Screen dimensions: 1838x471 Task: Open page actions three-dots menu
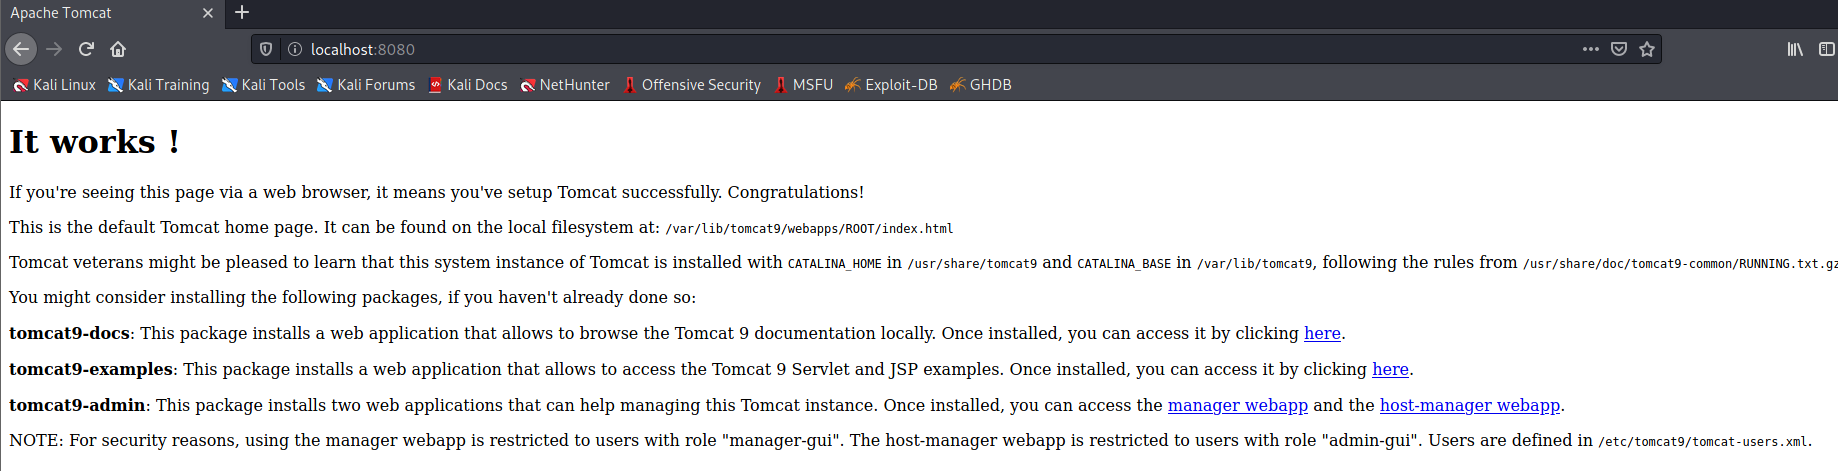pyautogui.click(x=1591, y=49)
